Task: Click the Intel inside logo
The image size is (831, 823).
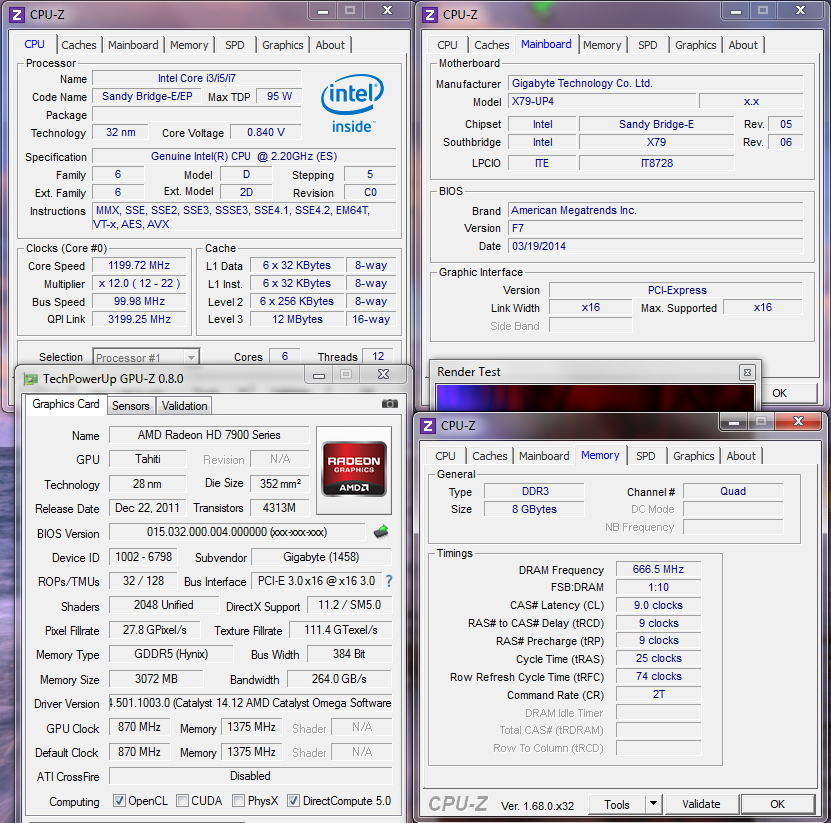Action: coord(352,103)
